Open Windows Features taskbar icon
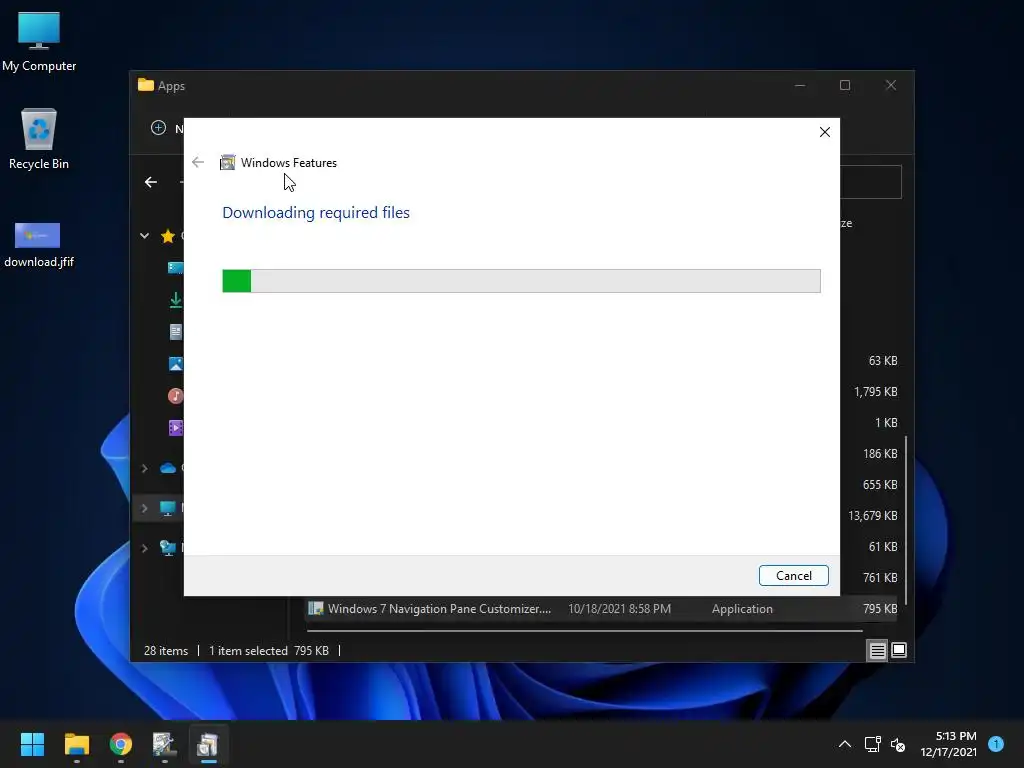Image resolution: width=1024 pixels, height=768 pixels. point(208,744)
